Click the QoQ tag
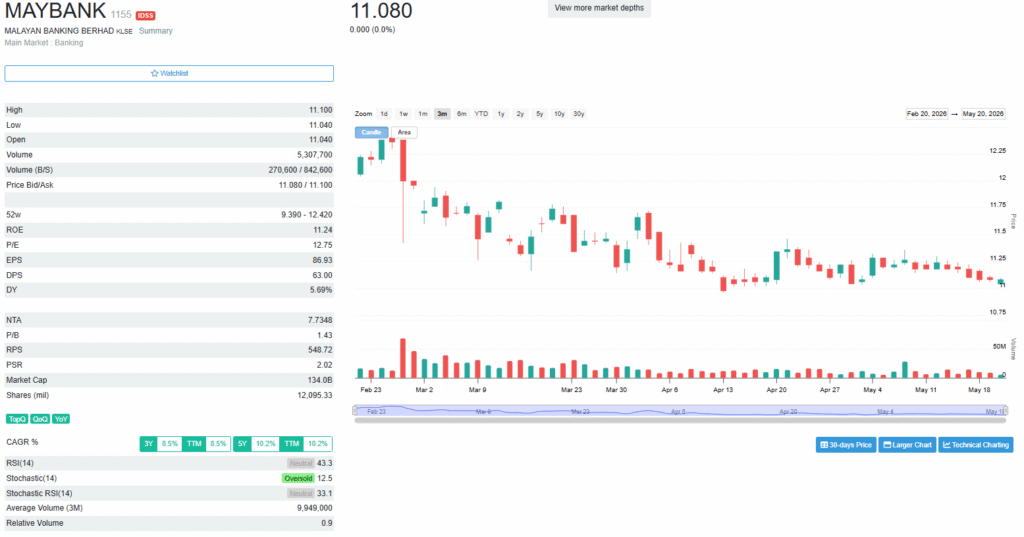Image resolution: width=1024 pixels, height=537 pixels. click(40, 419)
